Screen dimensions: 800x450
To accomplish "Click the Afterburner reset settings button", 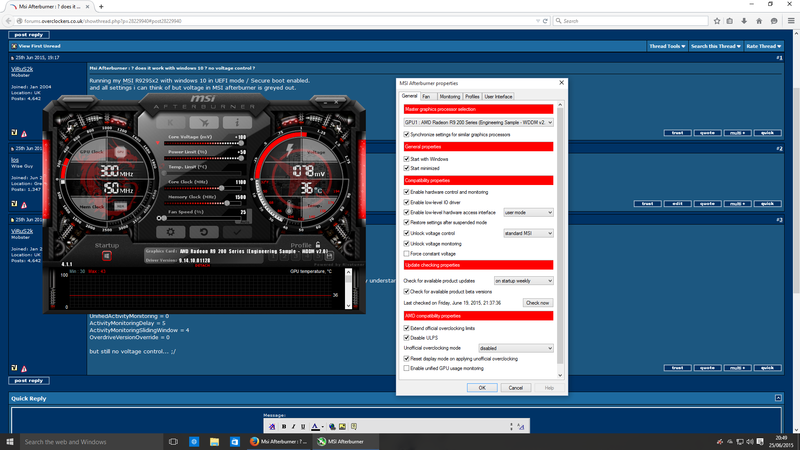I will tap(204, 232).
